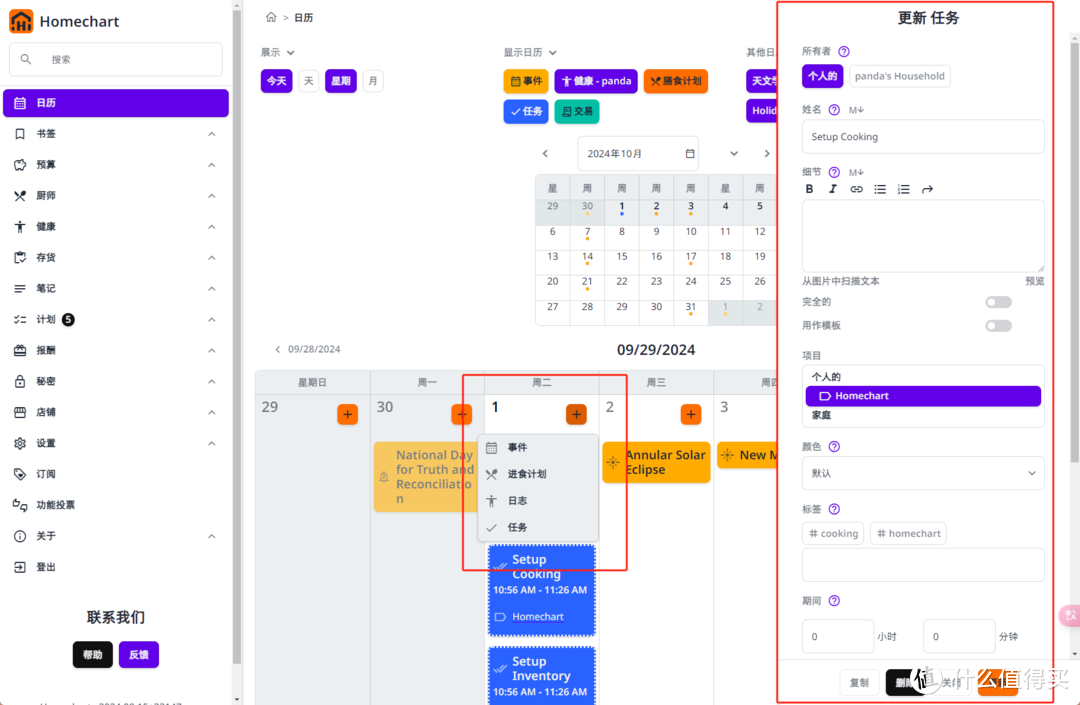Open the 颜色 默认 color selector

click(922, 473)
